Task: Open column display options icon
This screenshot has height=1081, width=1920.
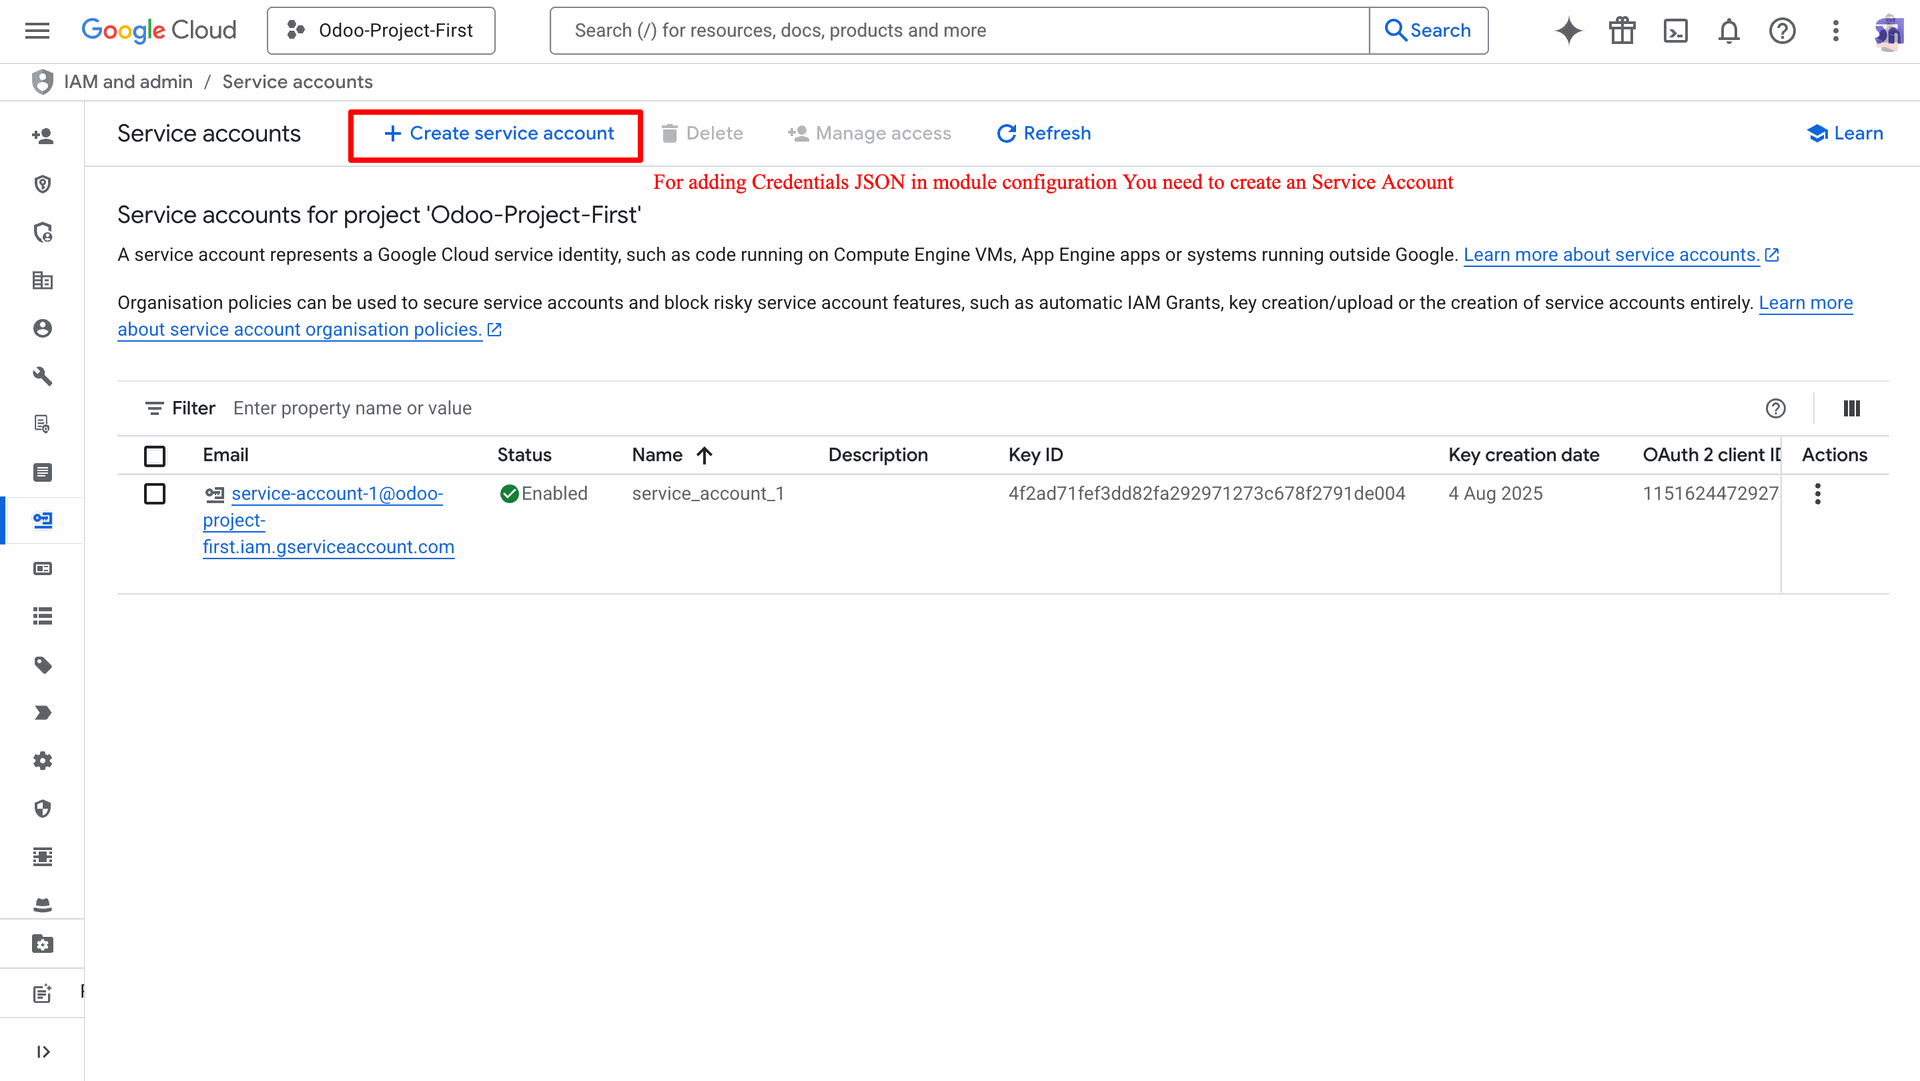Action: [x=1851, y=408]
